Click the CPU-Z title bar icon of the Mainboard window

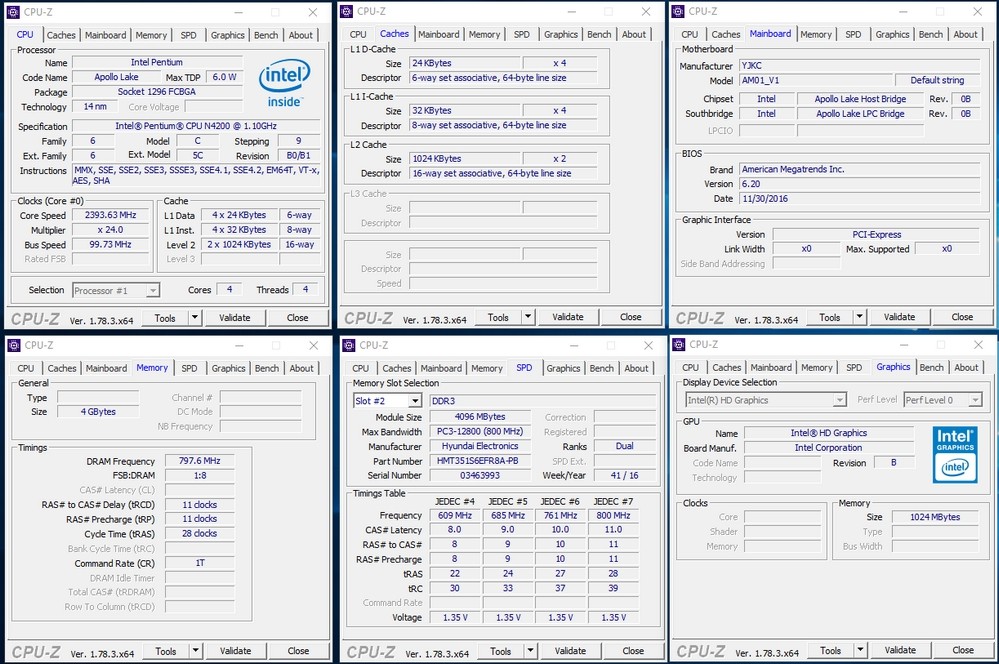point(679,12)
